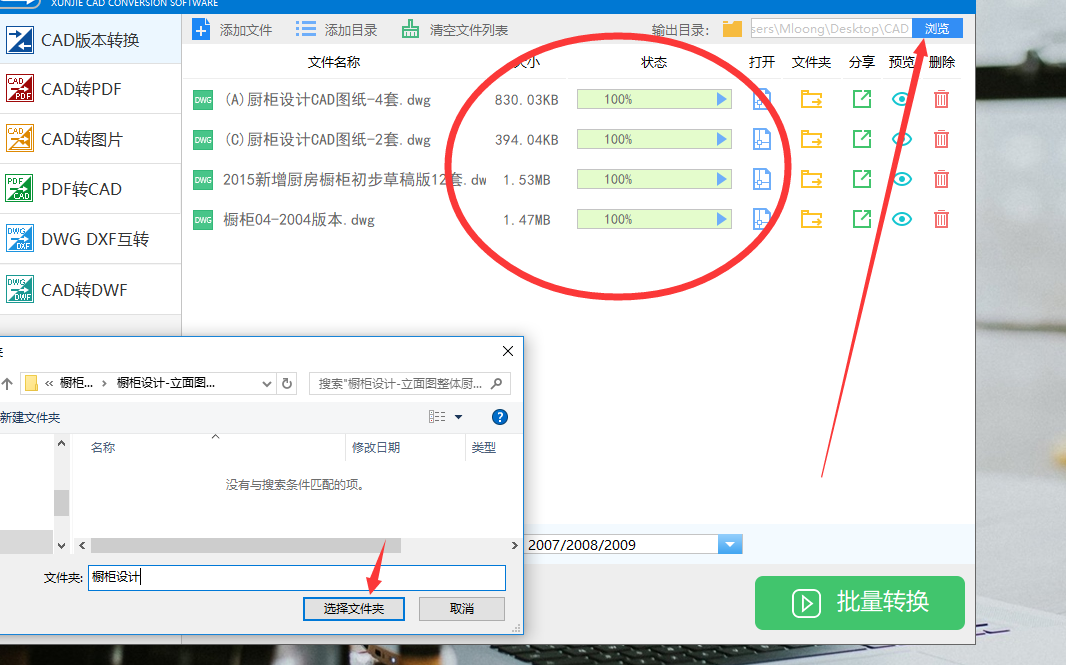
Task: Open DWG DXF互转 section
Action: [90, 239]
